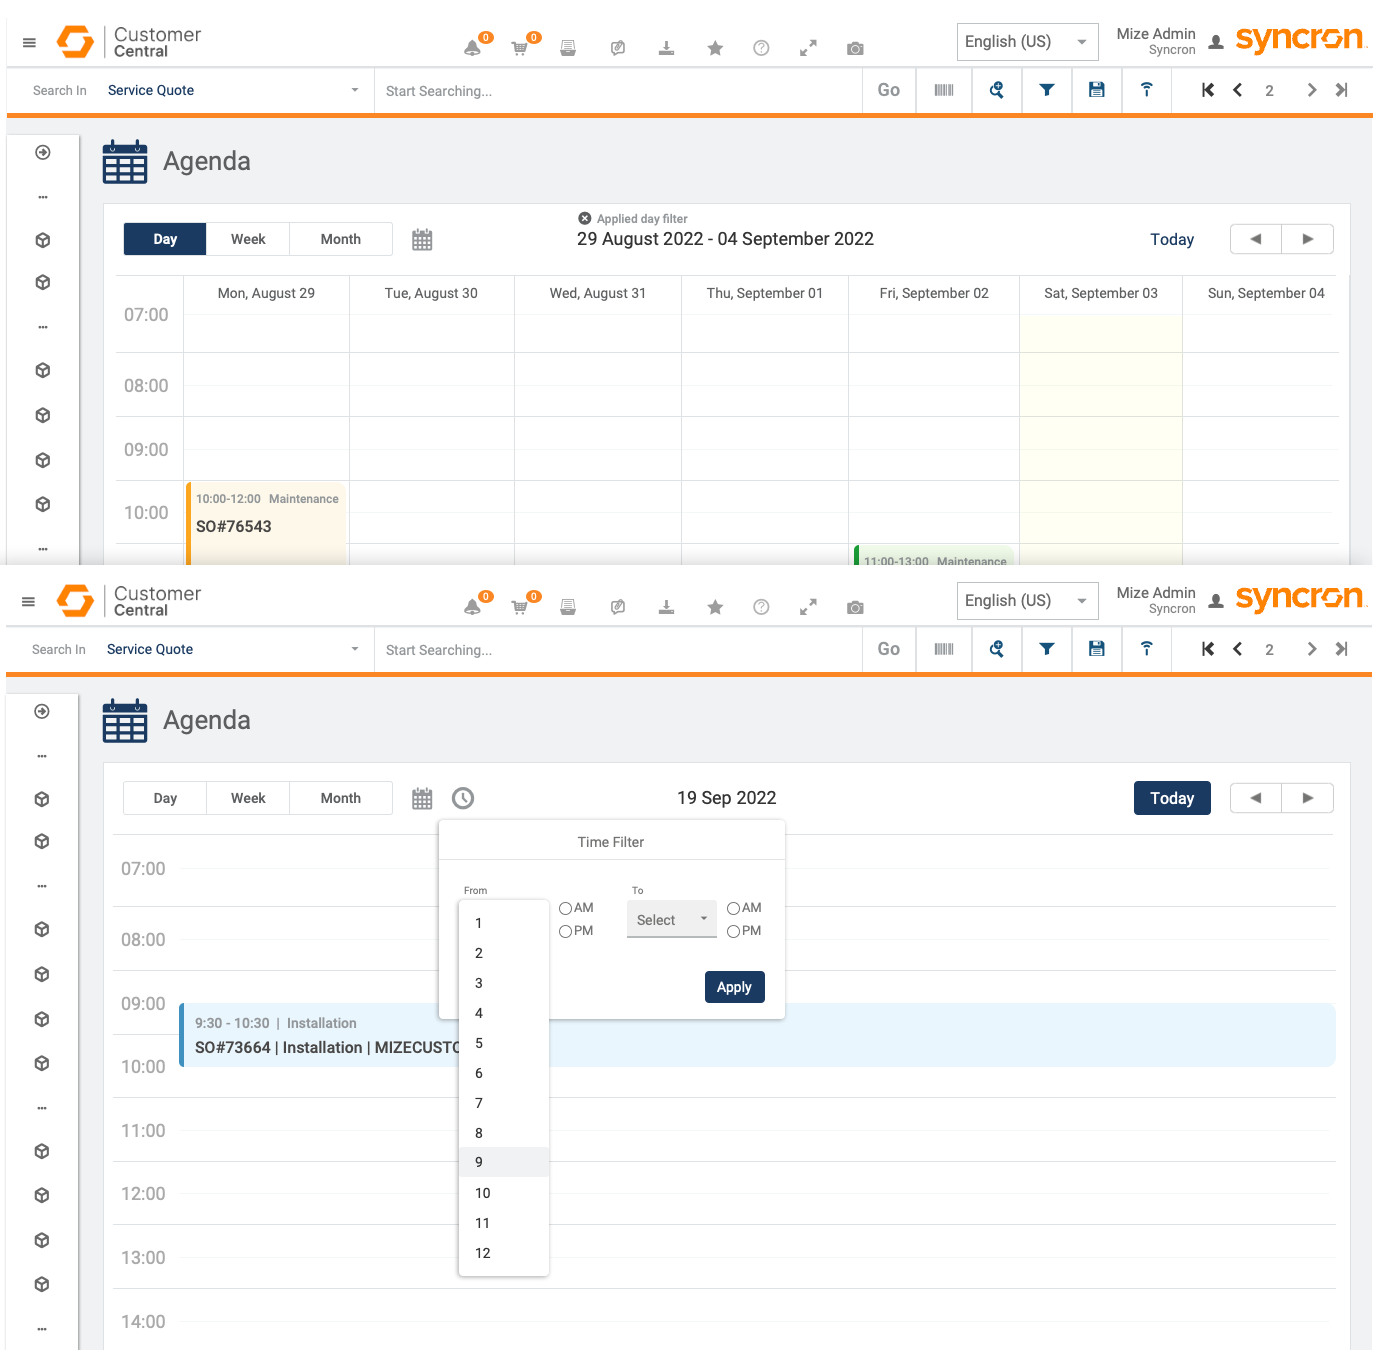Choose hour 12 in From list
The width and height of the screenshot is (1373, 1350).
[504, 1253]
